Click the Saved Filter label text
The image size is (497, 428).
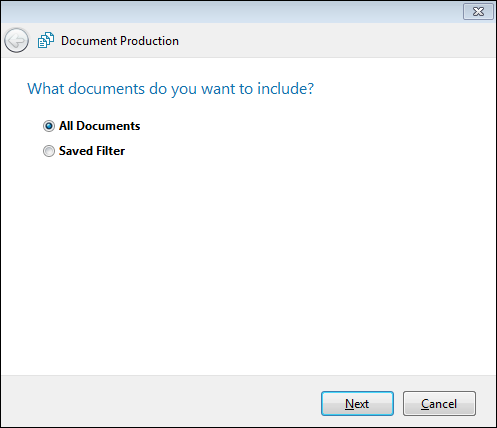(92, 151)
